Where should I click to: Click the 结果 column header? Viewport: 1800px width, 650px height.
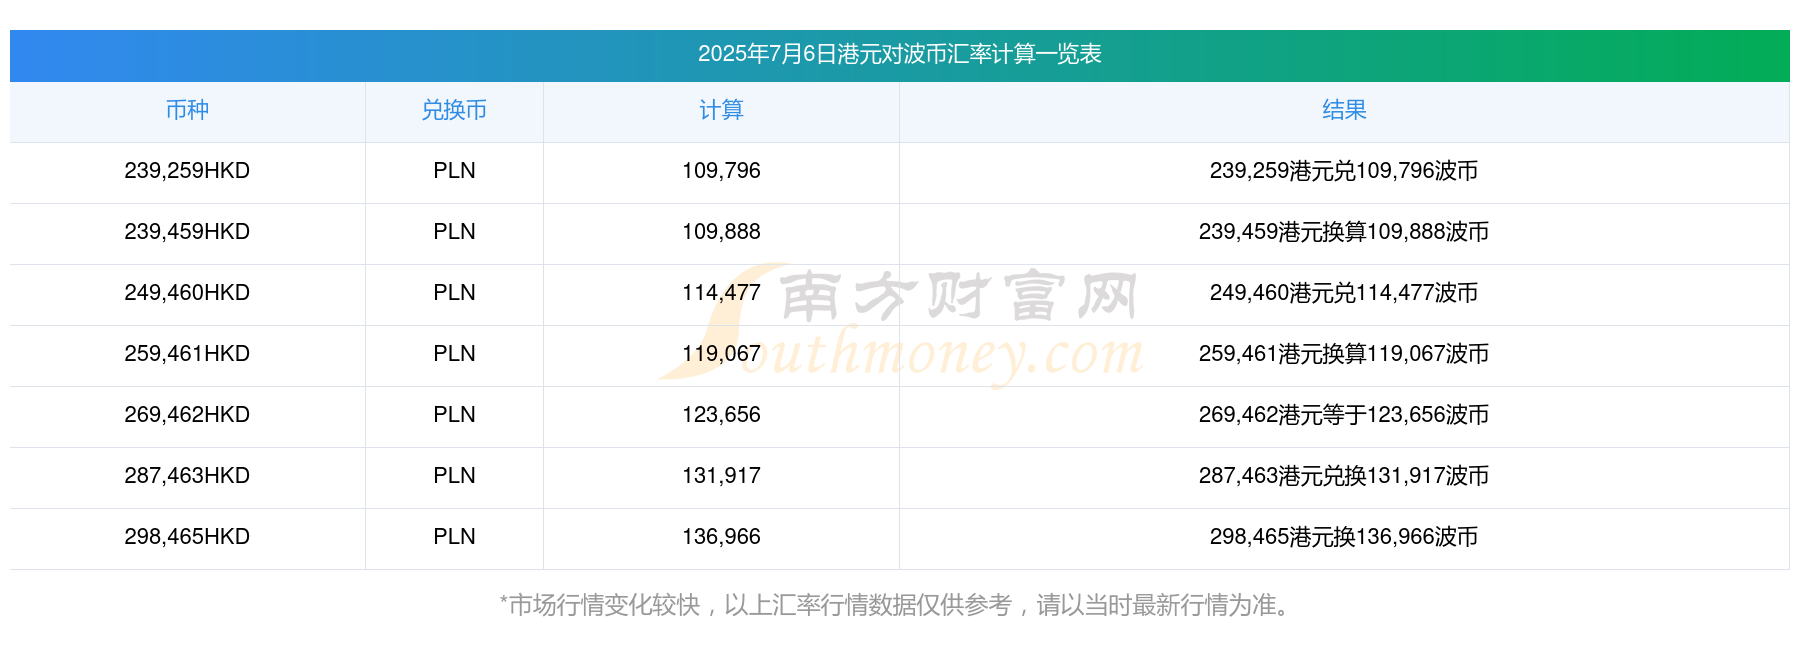[1344, 110]
